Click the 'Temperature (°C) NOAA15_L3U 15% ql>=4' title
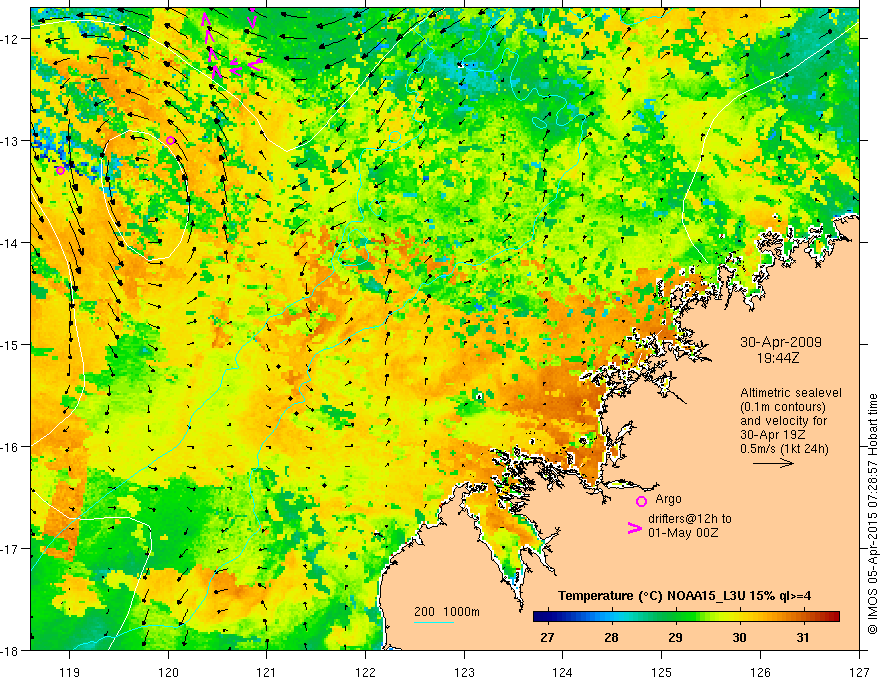The image size is (880, 680). tap(684, 595)
